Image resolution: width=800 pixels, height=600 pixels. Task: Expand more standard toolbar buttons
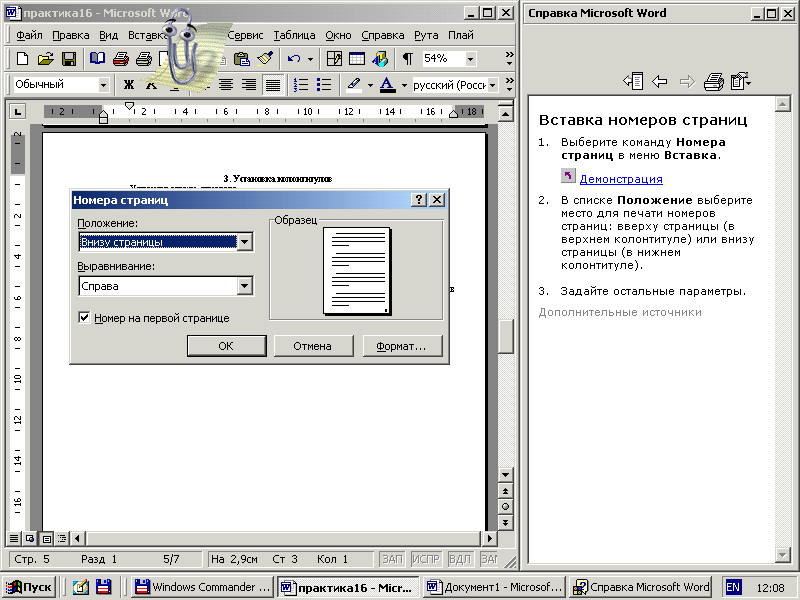pyautogui.click(x=509, y=59)
